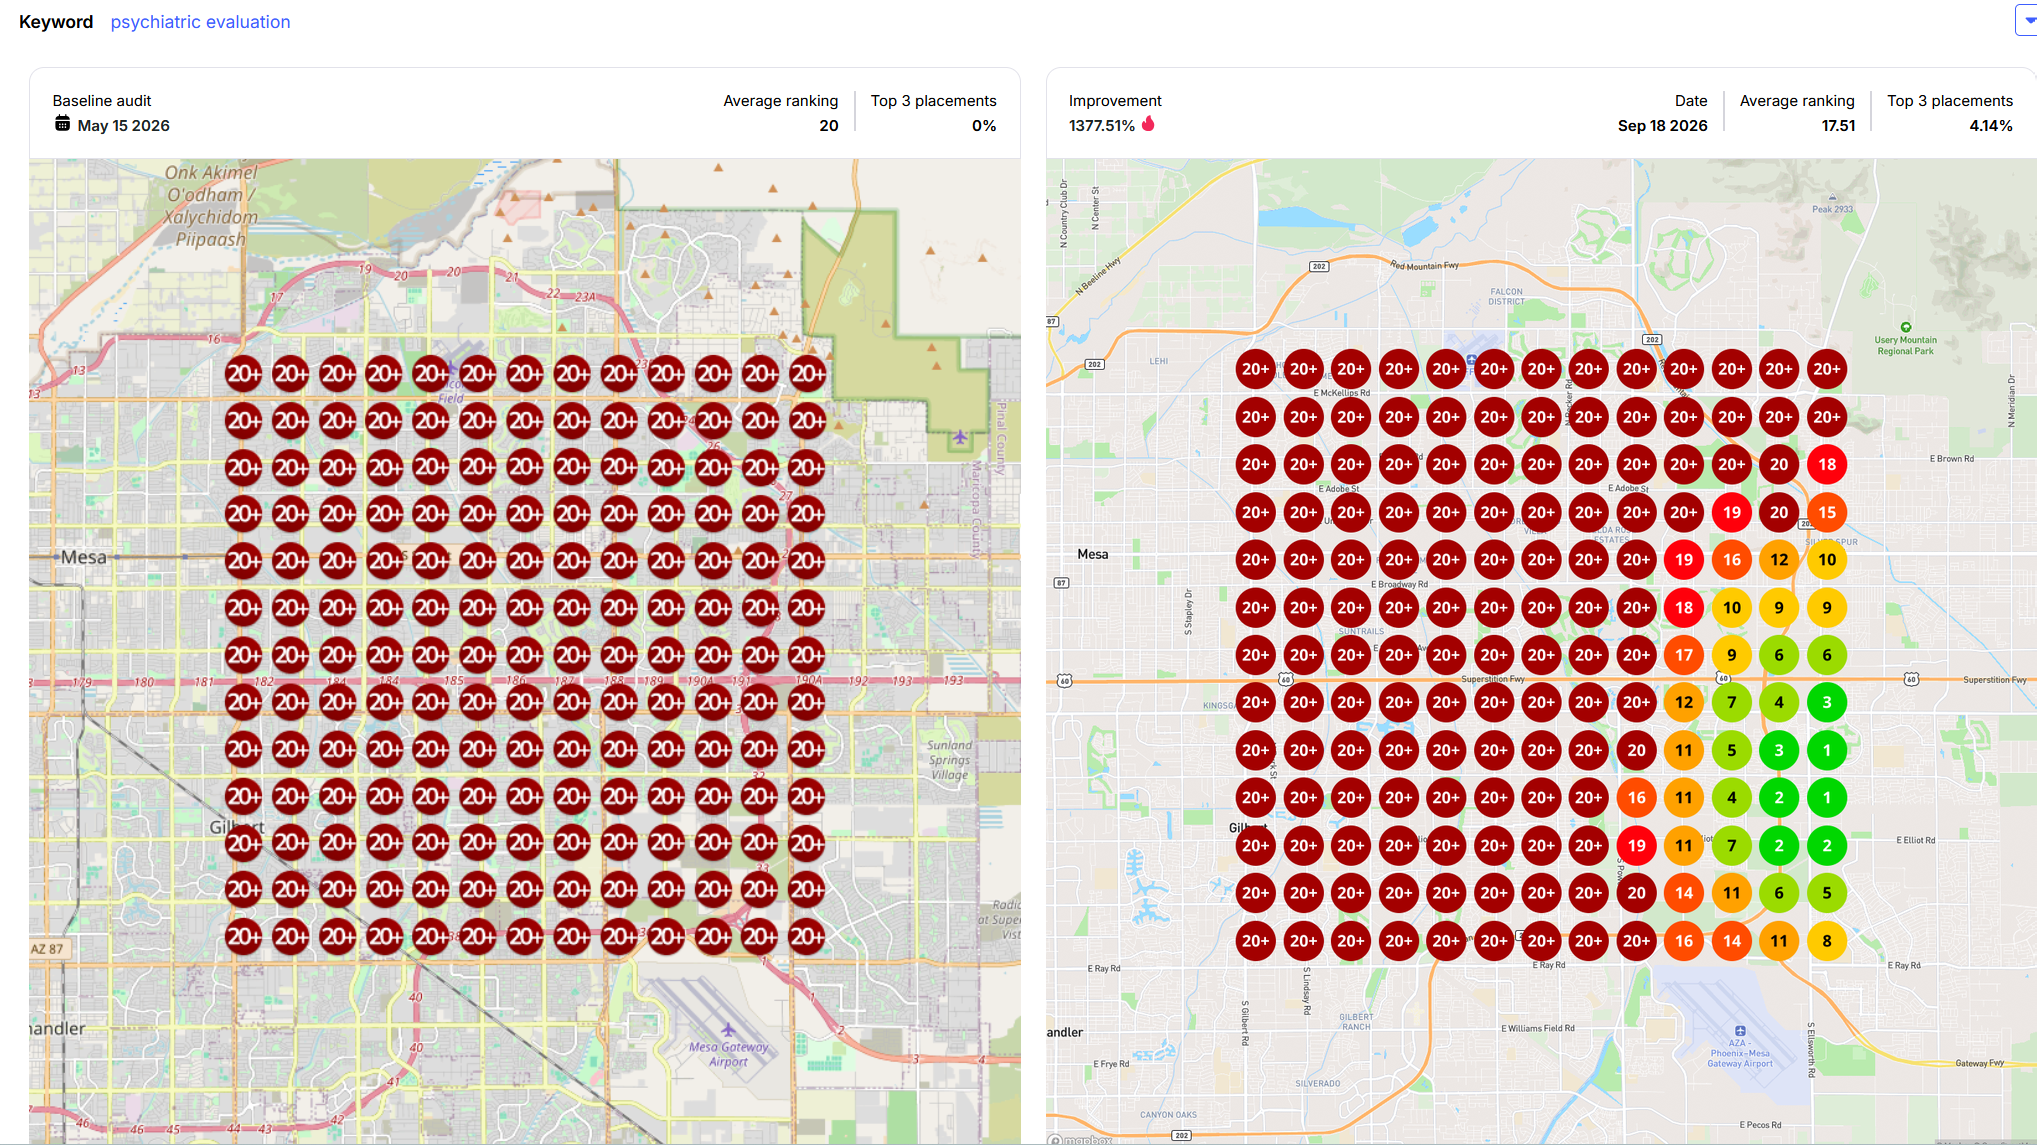Select the orange rank 17 map marker
The width and height of the screenshot is (2037, 1145).
(x=1684, y=655)
